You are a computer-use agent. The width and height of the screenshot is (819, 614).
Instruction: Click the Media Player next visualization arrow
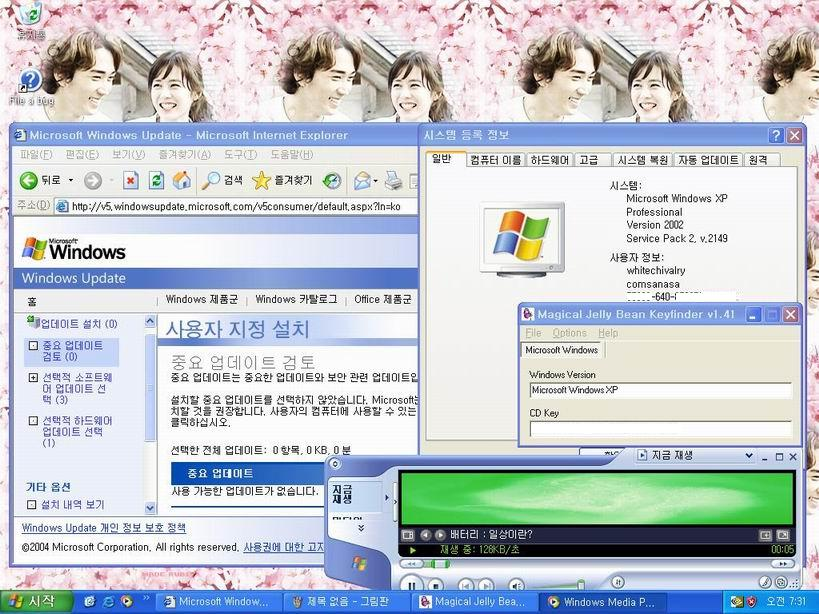[x=440, y=535]
